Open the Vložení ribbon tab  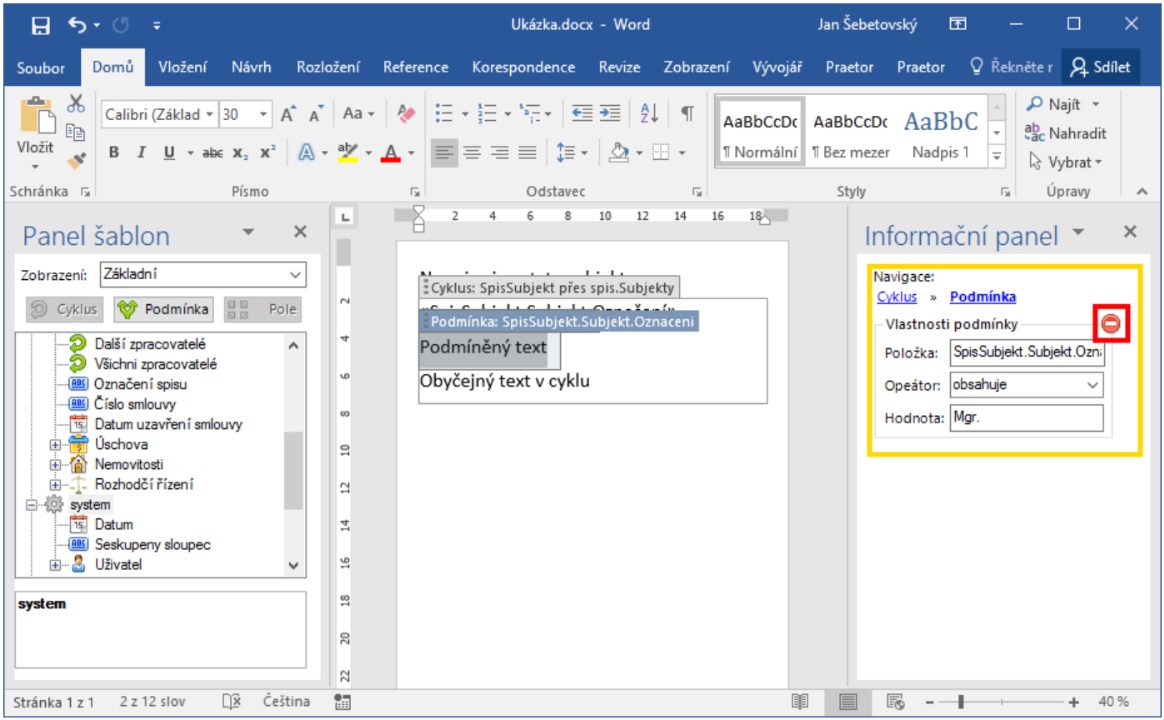[x=183, y=67]
